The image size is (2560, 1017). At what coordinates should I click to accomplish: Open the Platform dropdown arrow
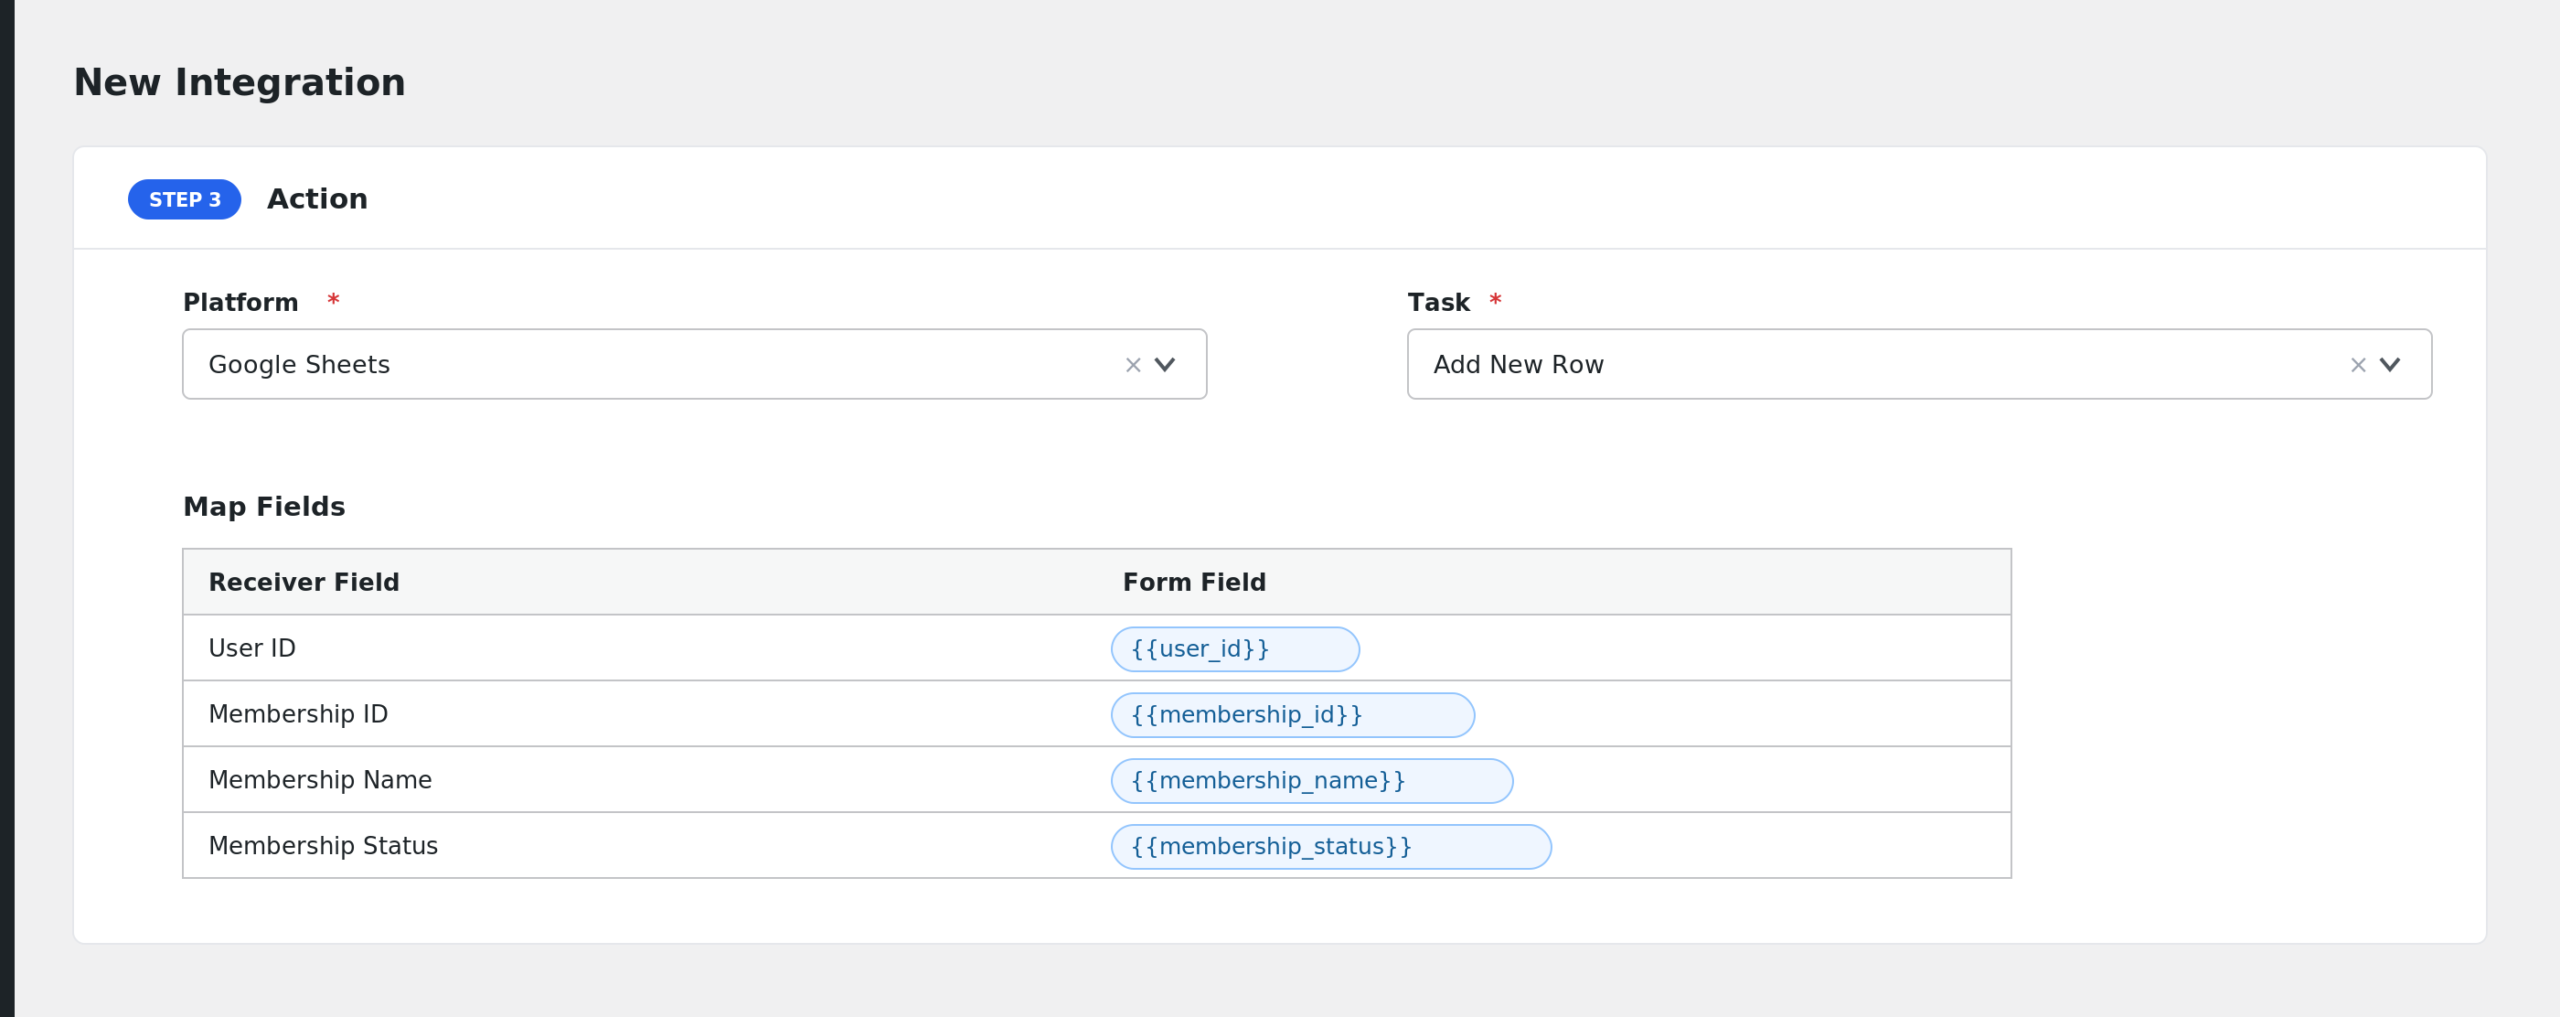point(1165,365)
